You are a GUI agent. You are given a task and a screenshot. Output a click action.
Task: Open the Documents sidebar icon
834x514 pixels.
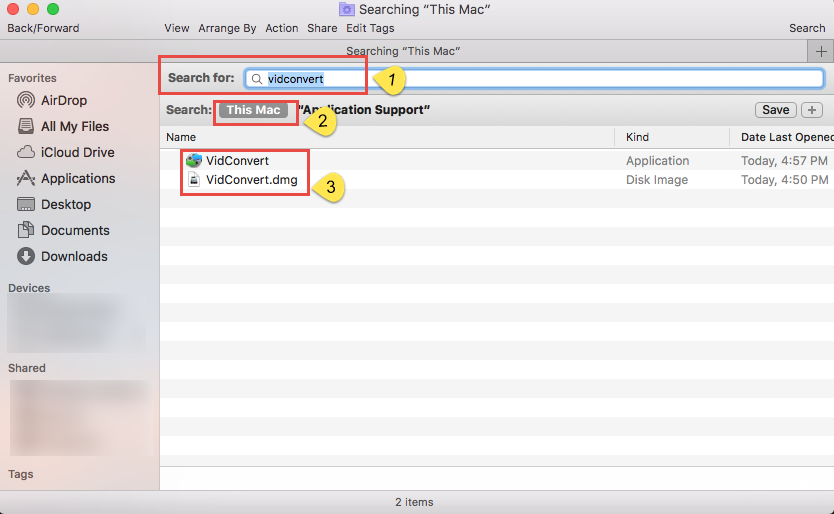(x=26, y=230)
